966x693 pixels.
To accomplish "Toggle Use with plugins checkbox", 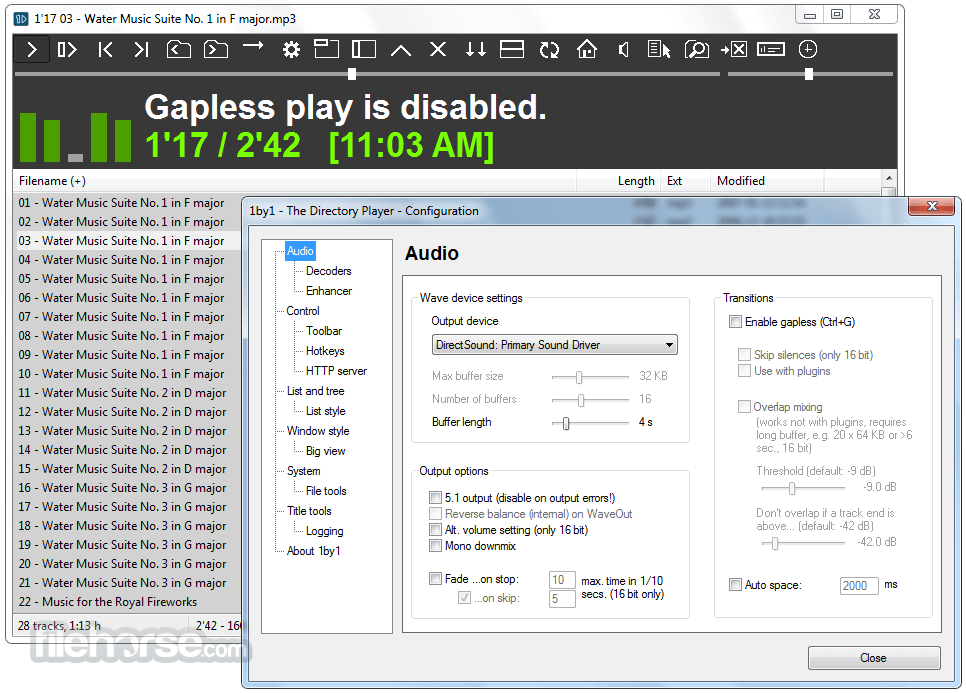I will 744,370.
